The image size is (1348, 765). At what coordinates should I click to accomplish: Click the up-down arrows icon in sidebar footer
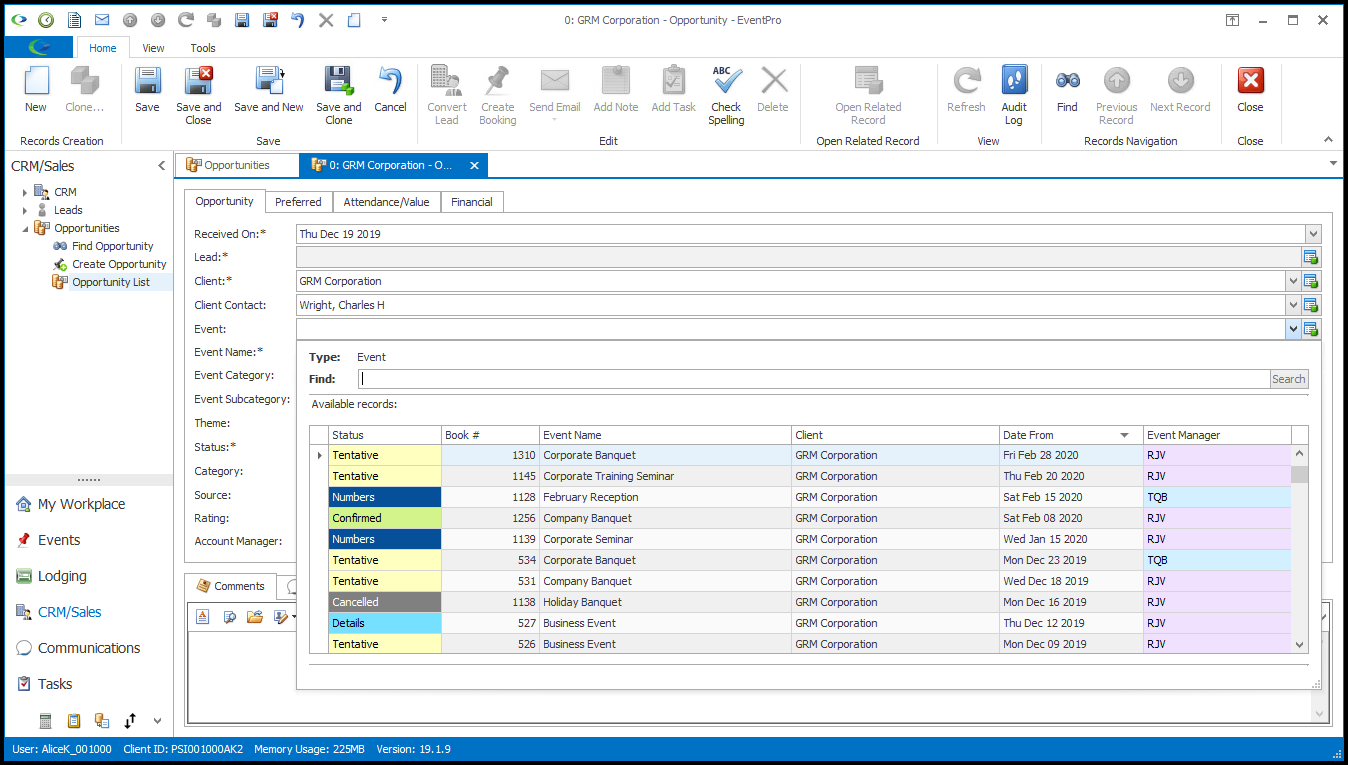(x=130, y=720)
